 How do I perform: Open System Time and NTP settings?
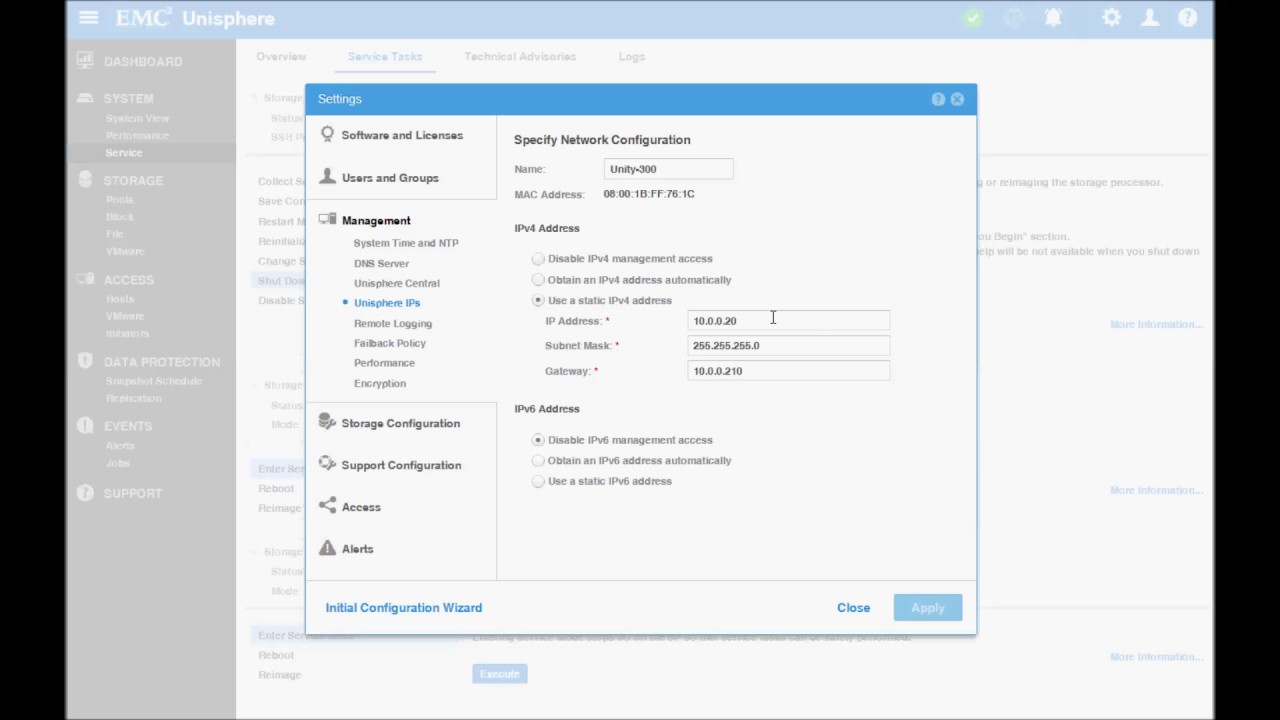pyautogui.click(x=406, y=243)
